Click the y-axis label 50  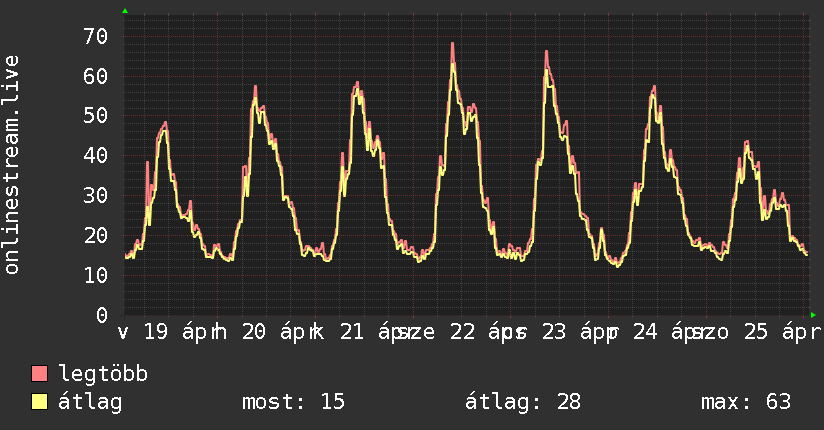click(x=96, y=116)
